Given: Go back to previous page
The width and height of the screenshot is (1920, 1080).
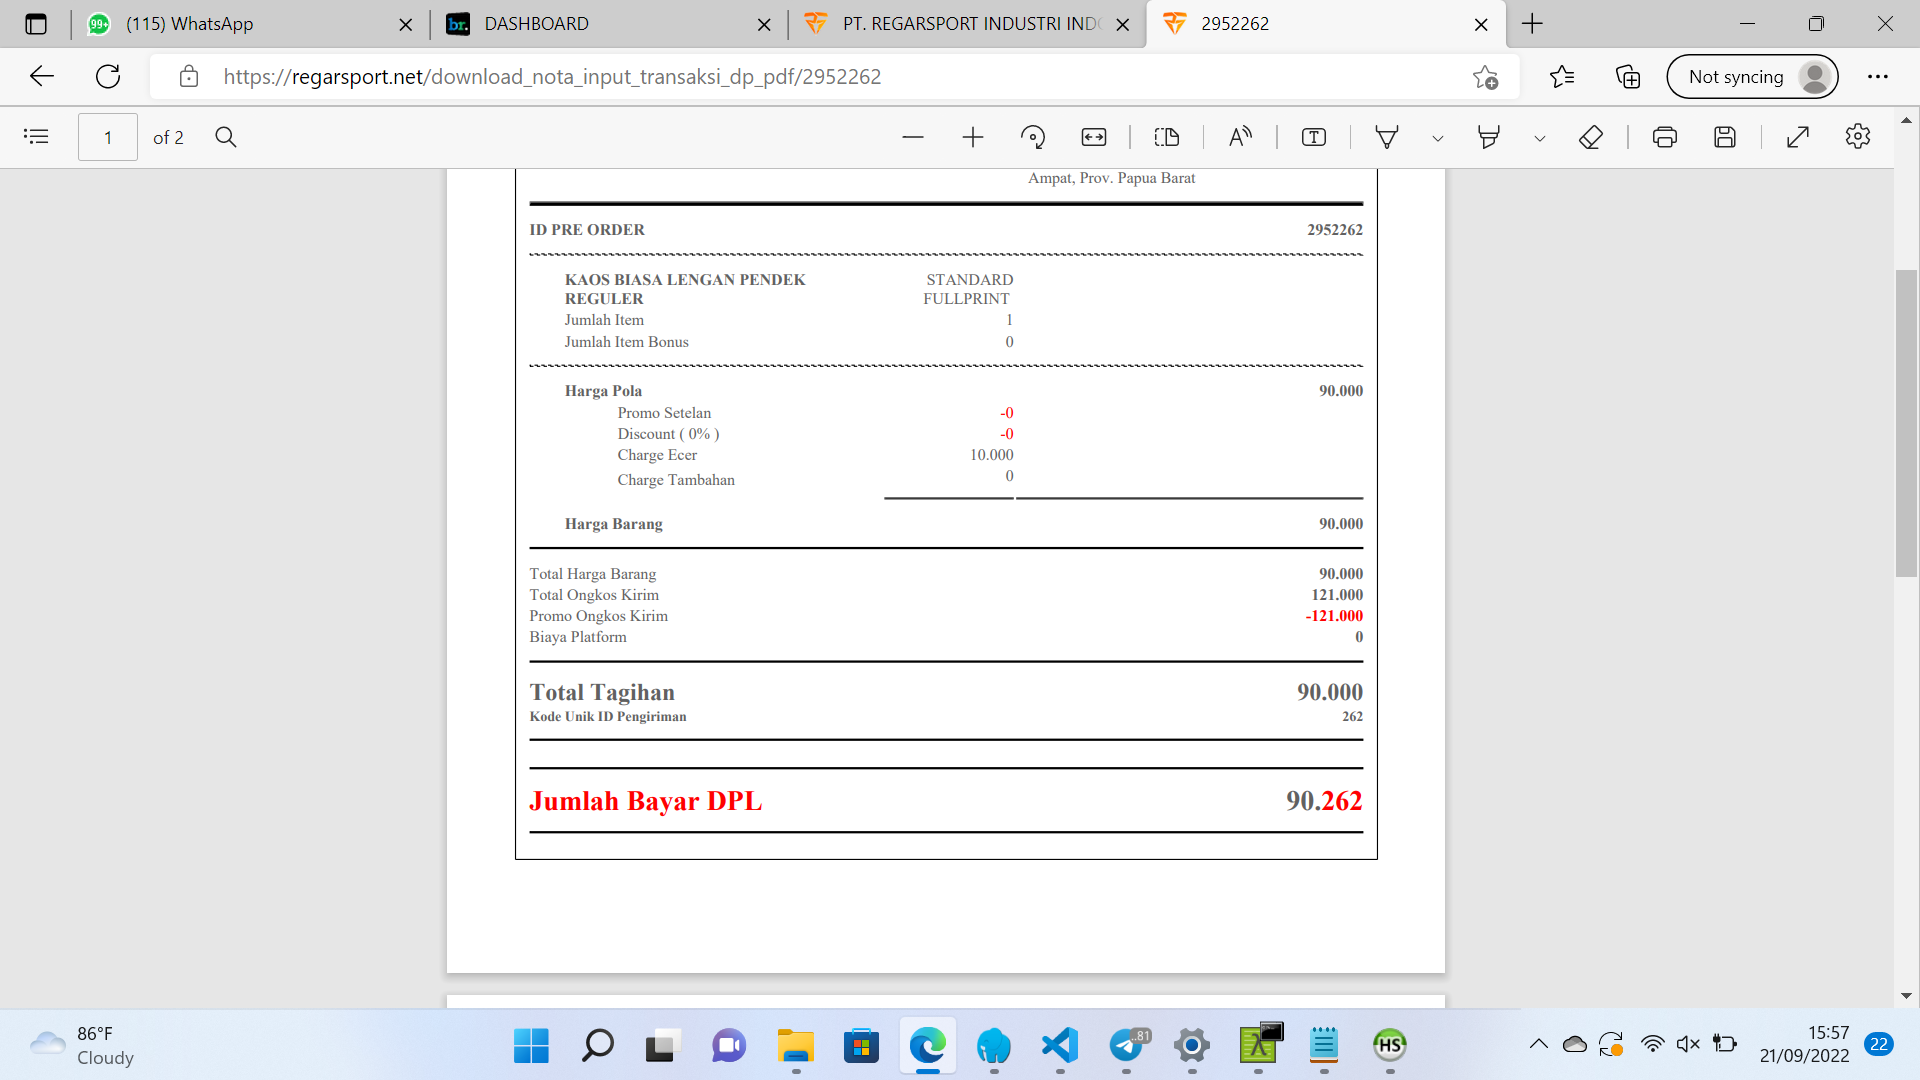Looking at the screenshot, I should pos(42,76).
